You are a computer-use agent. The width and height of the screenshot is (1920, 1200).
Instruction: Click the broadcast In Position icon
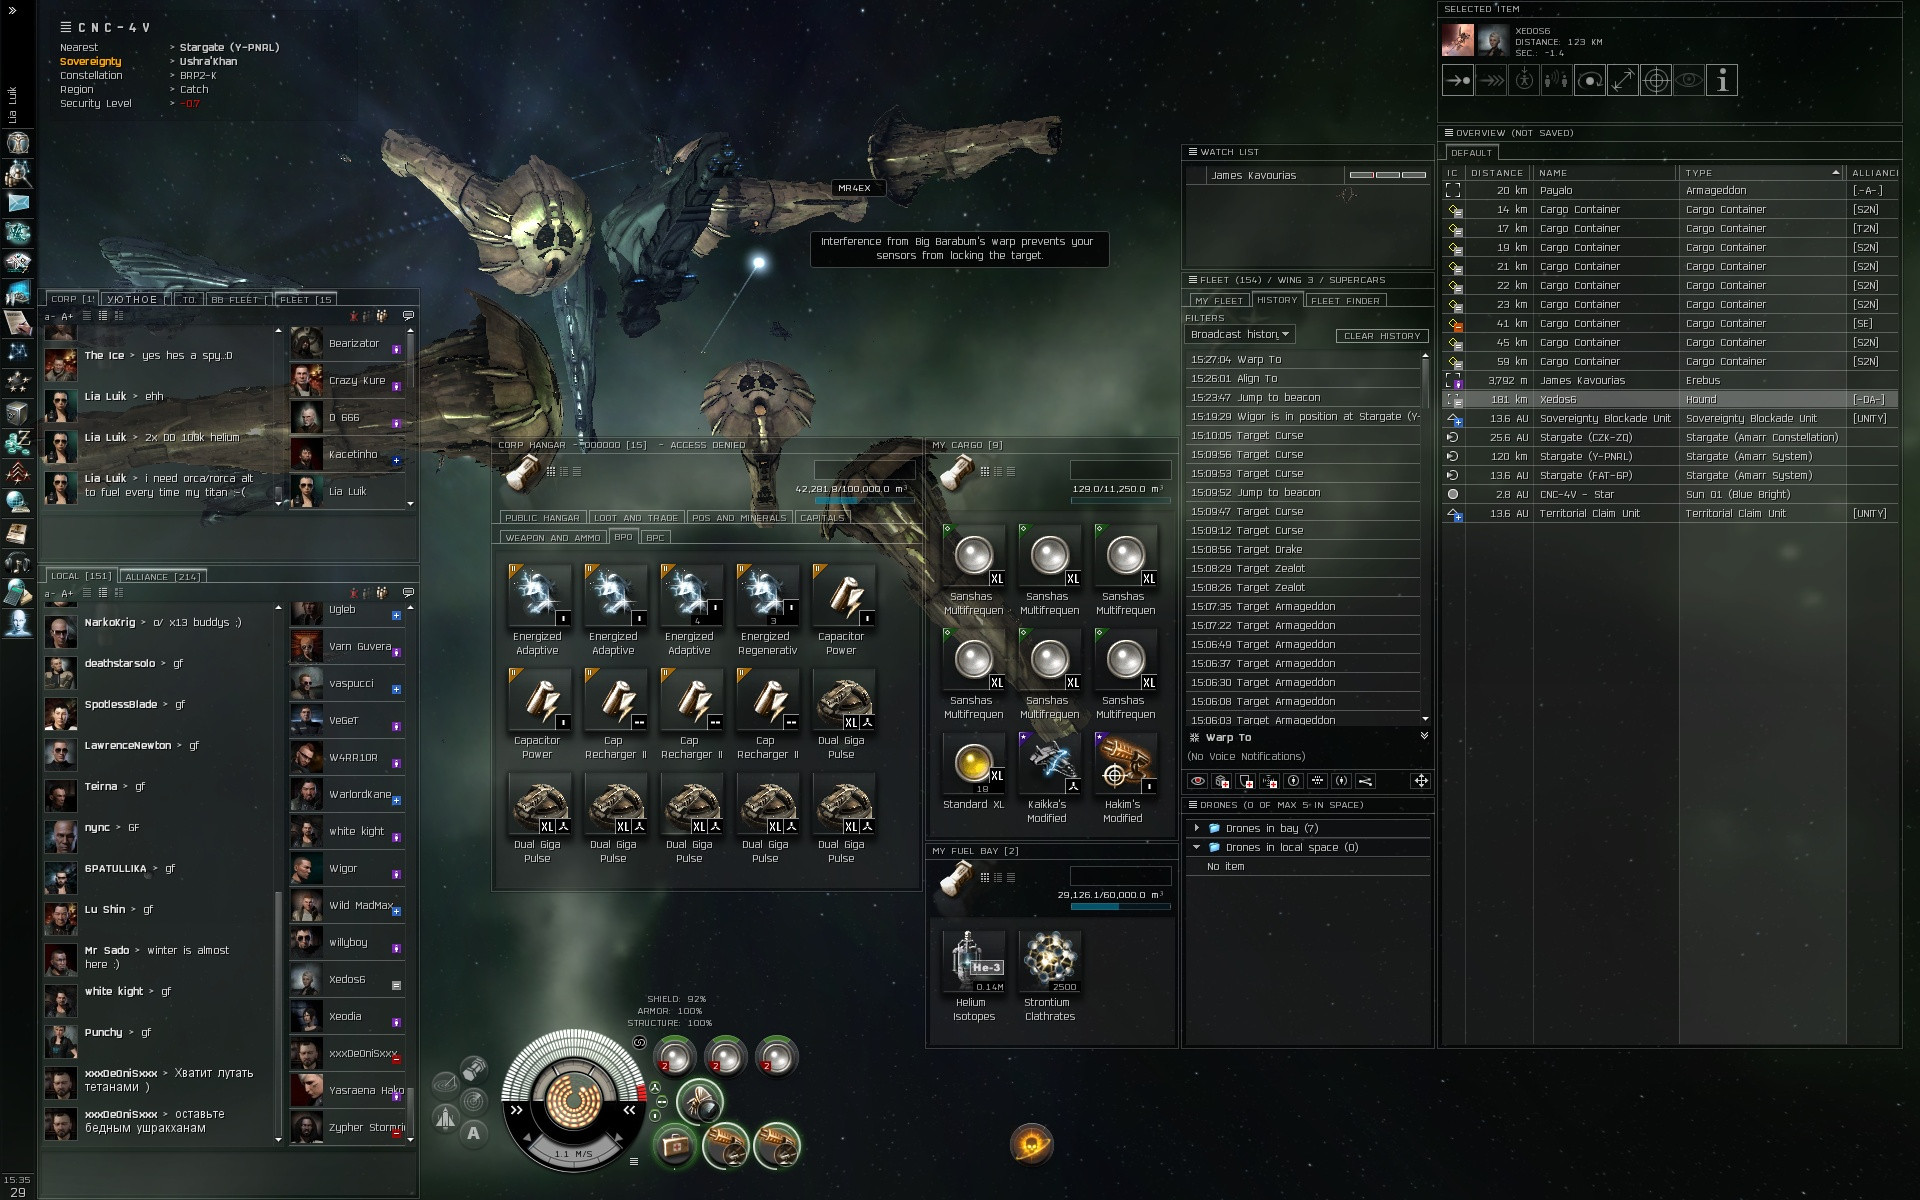[x=1294, y=781]
